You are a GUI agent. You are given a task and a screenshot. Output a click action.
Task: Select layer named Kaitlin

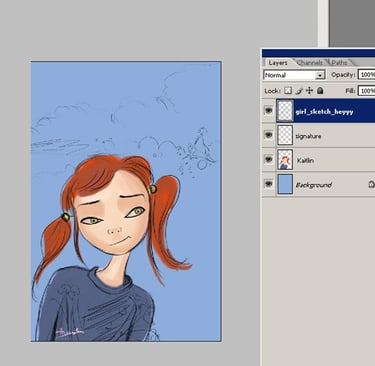(x=305, y=161)
